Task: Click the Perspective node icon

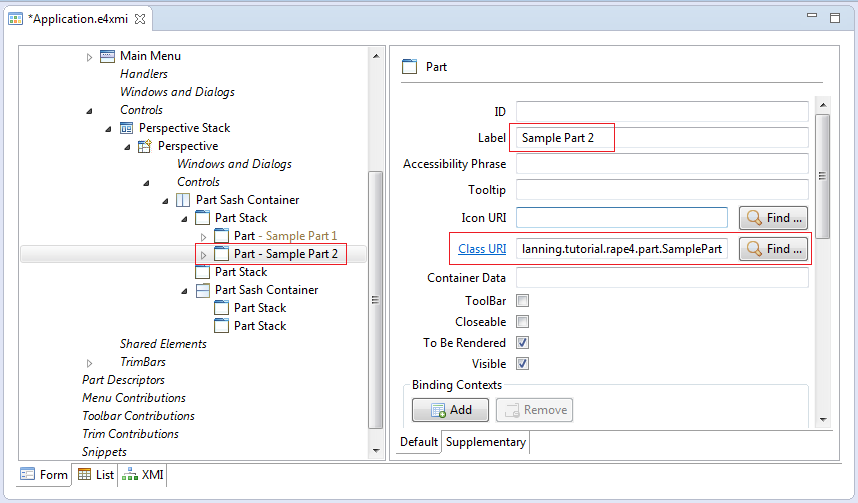Action: click(x=145, y=146)
